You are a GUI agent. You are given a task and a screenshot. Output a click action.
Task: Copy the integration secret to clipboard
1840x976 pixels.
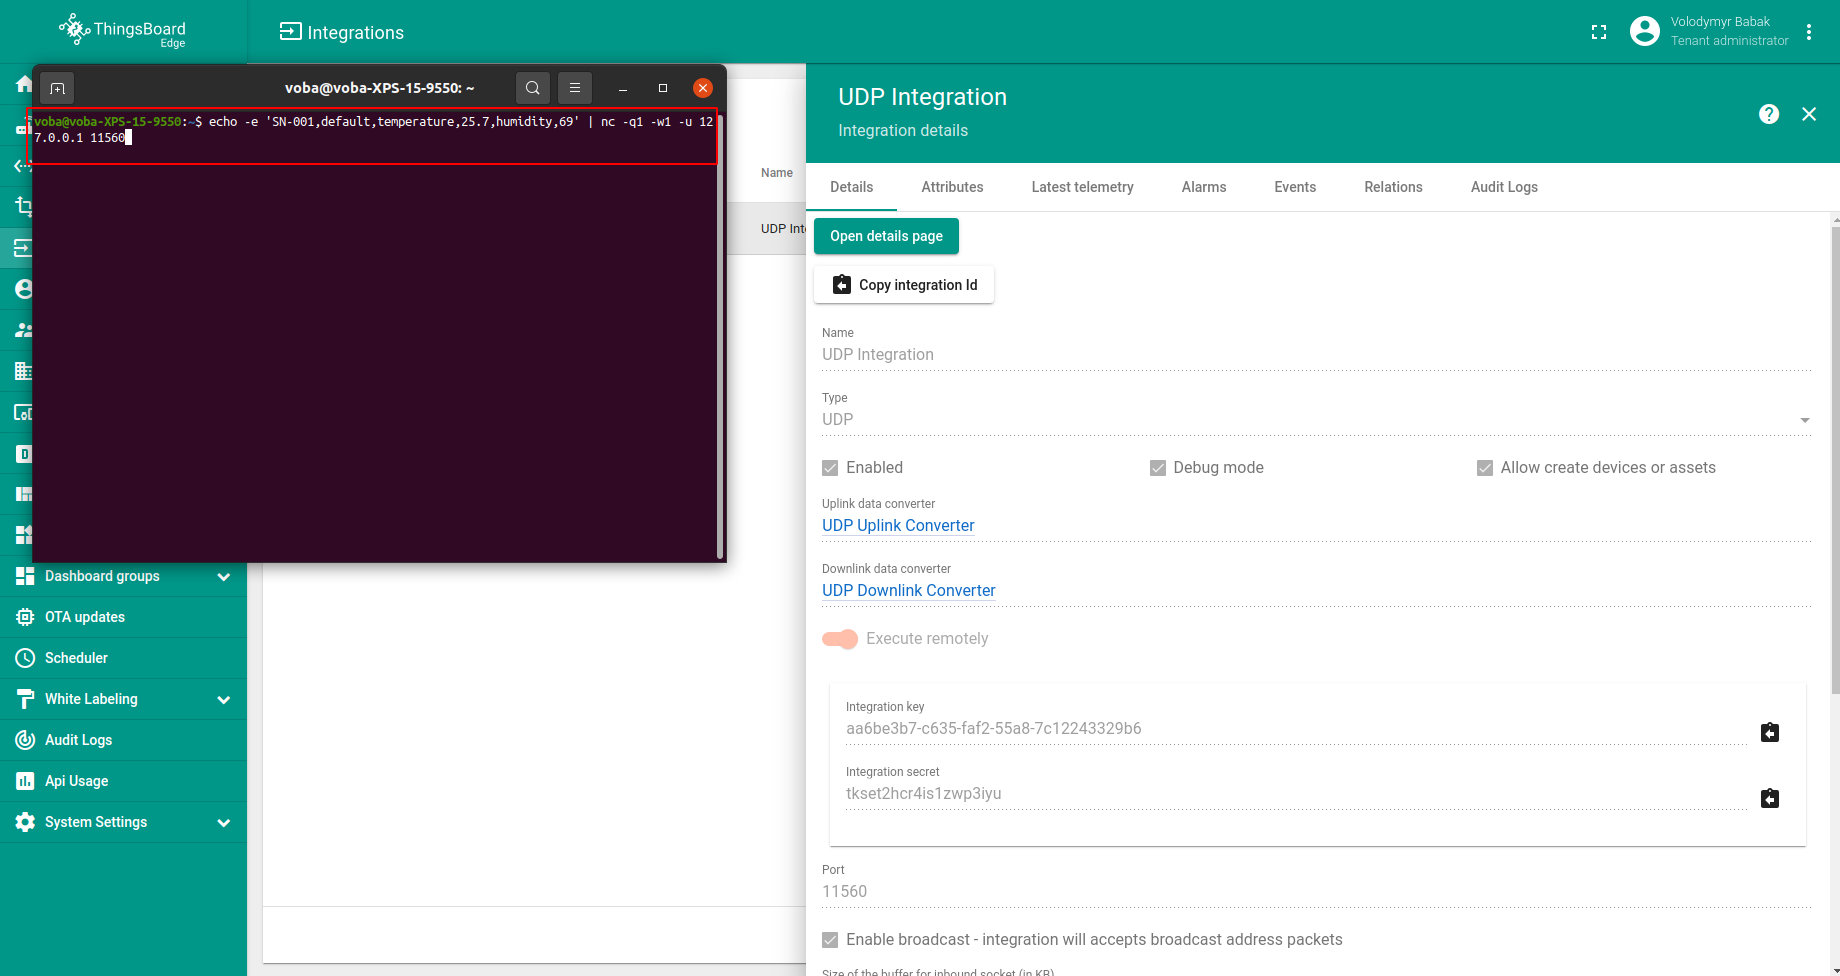[x=1770, y=798]
